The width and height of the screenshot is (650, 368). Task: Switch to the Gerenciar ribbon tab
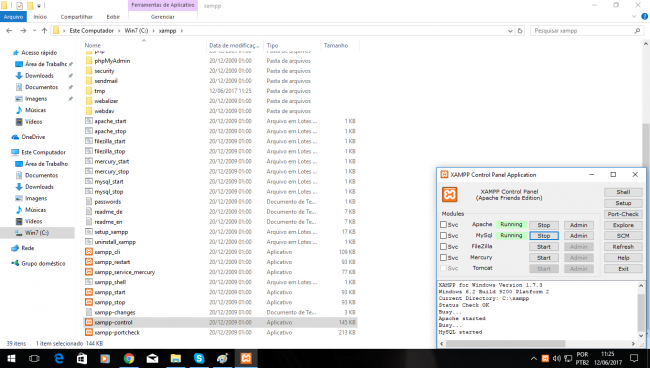tap(162, 17)
